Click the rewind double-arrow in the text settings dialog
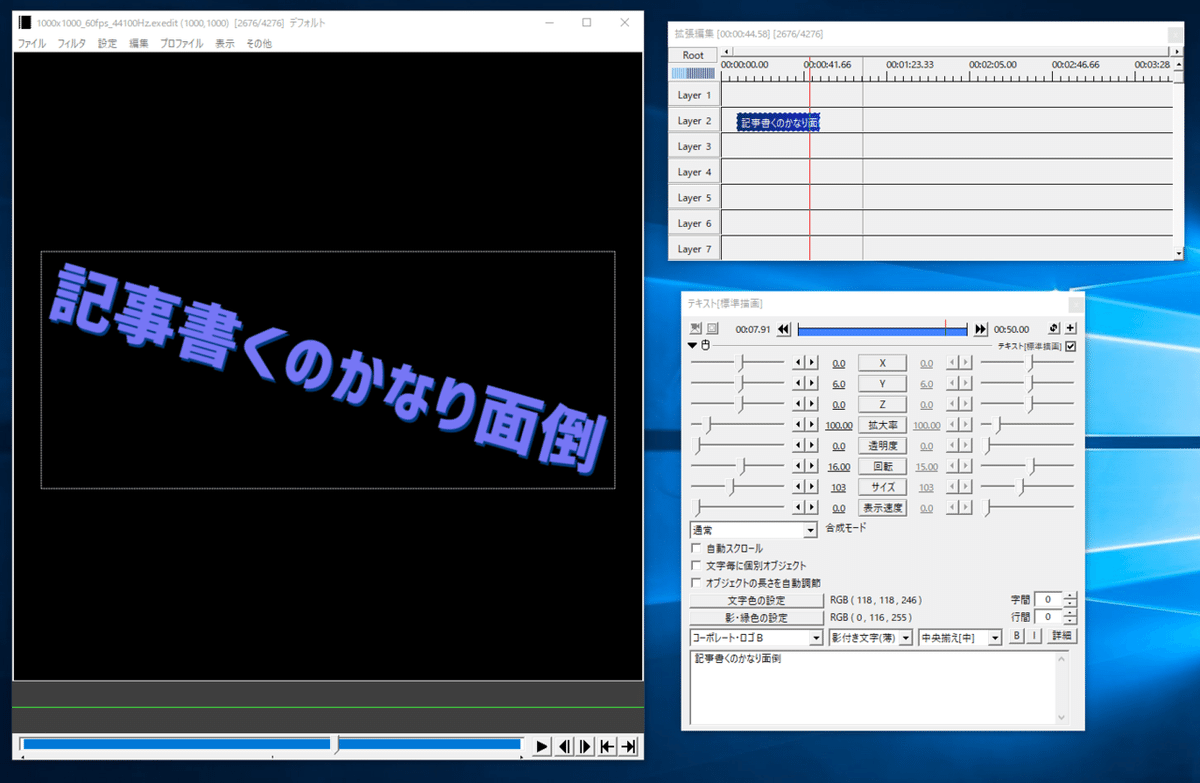 785,328
